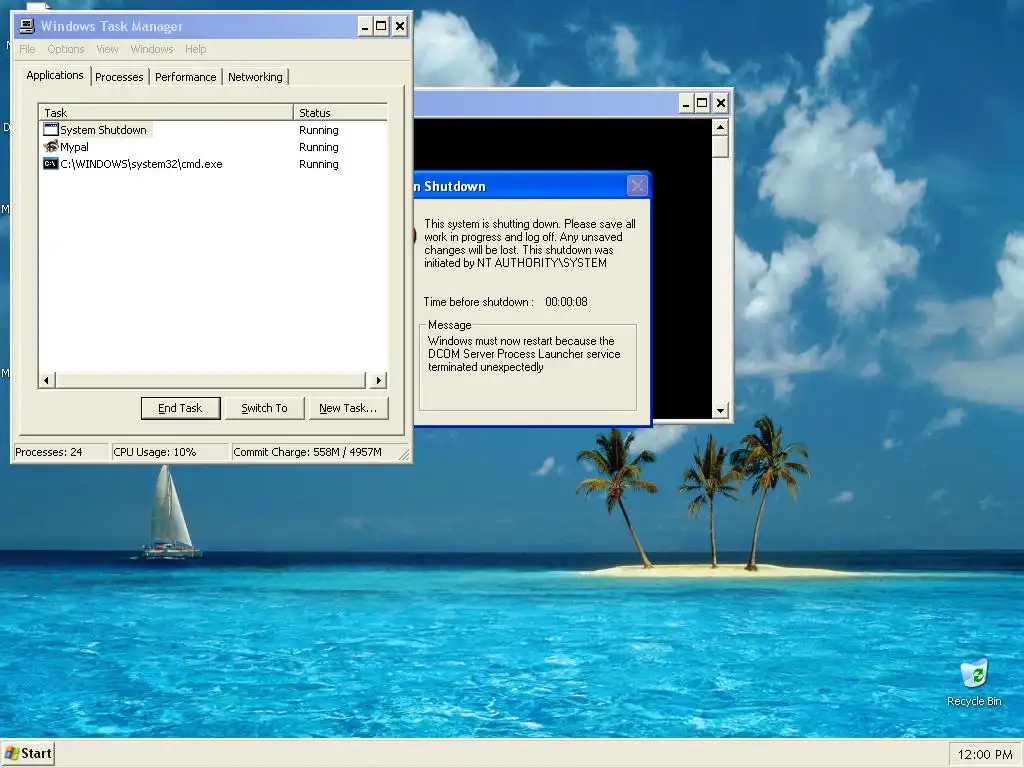
Task: Select the System Shutdown task icon
Action: click(51, 129)
